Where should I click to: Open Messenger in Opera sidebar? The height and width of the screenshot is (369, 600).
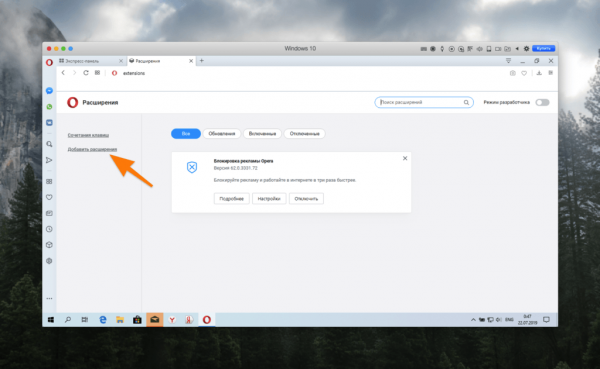pos(49,91)
